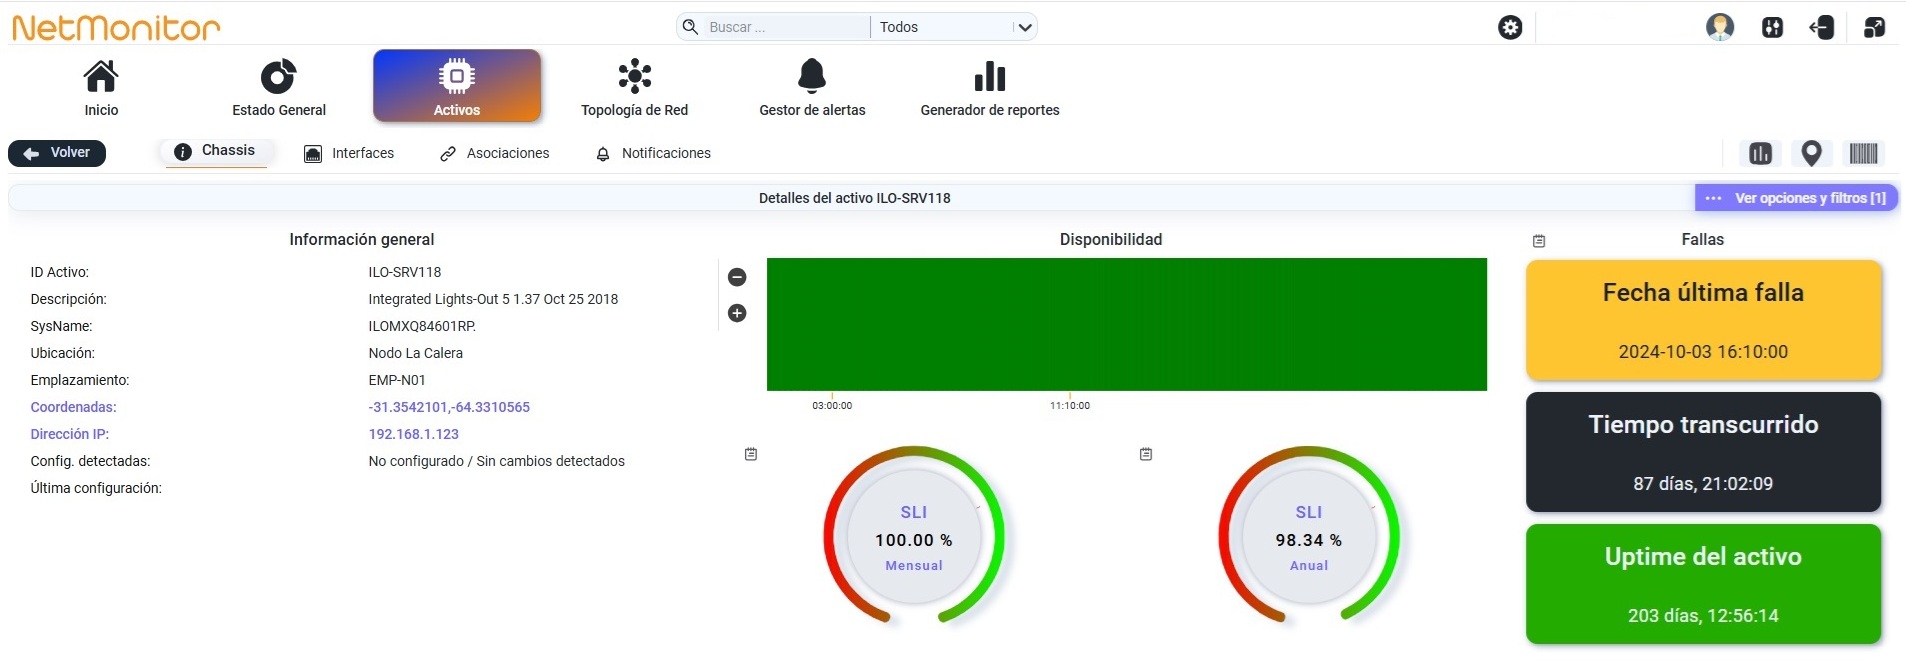Expand the Todos search filter dropdown
1906x664 pixels.
[x=954, y=27]
